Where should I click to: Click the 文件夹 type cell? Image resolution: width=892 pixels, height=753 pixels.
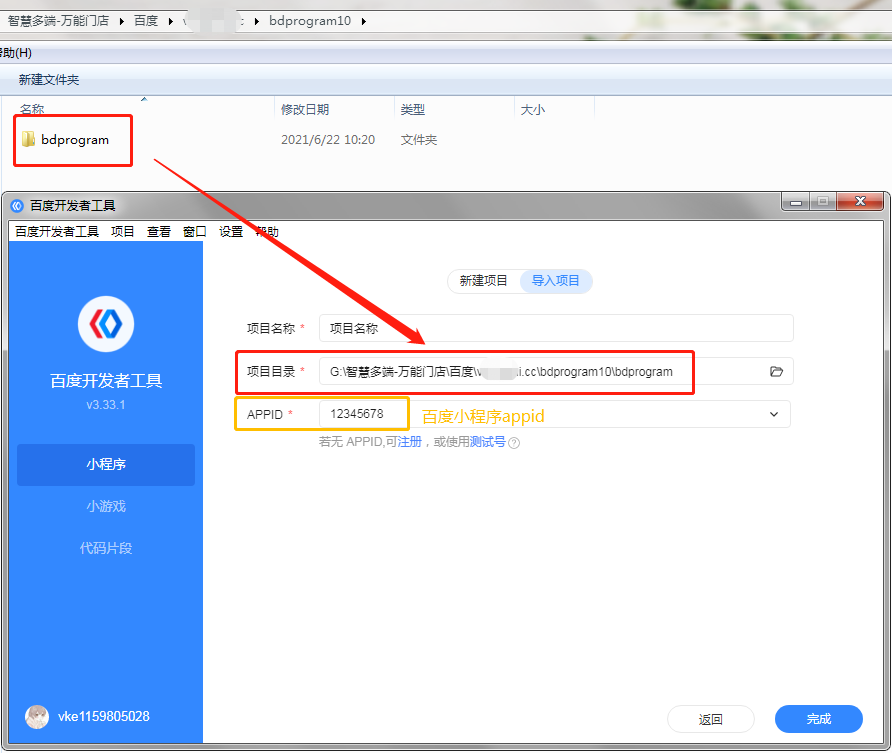[x=419, y=140]
